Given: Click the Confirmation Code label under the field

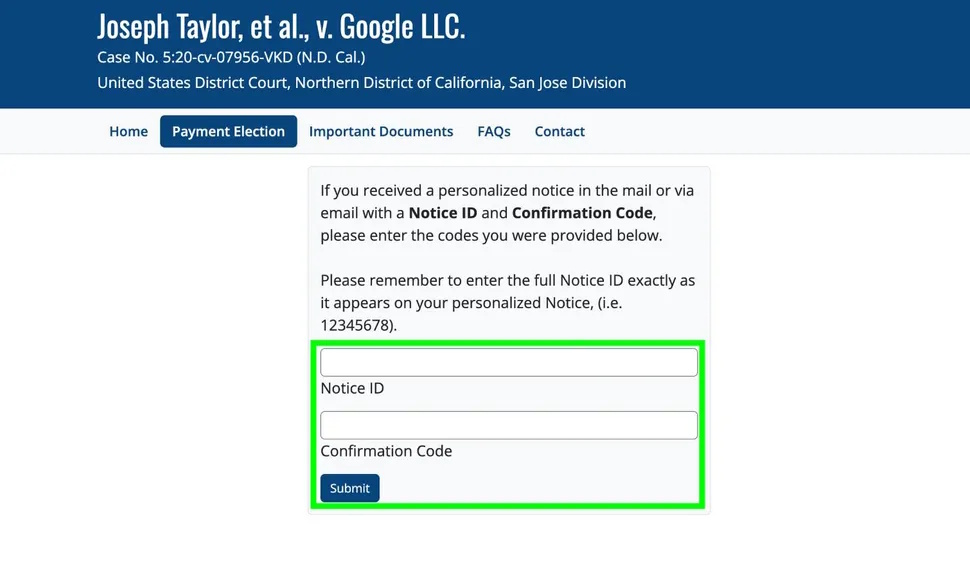Looking at the screenshot, I should click(x=386, y=451).
